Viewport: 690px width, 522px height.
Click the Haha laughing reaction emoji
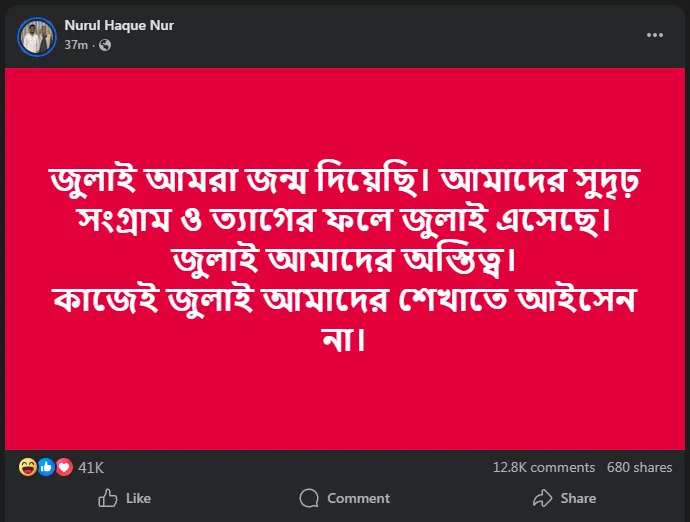[x=27, y=467]
